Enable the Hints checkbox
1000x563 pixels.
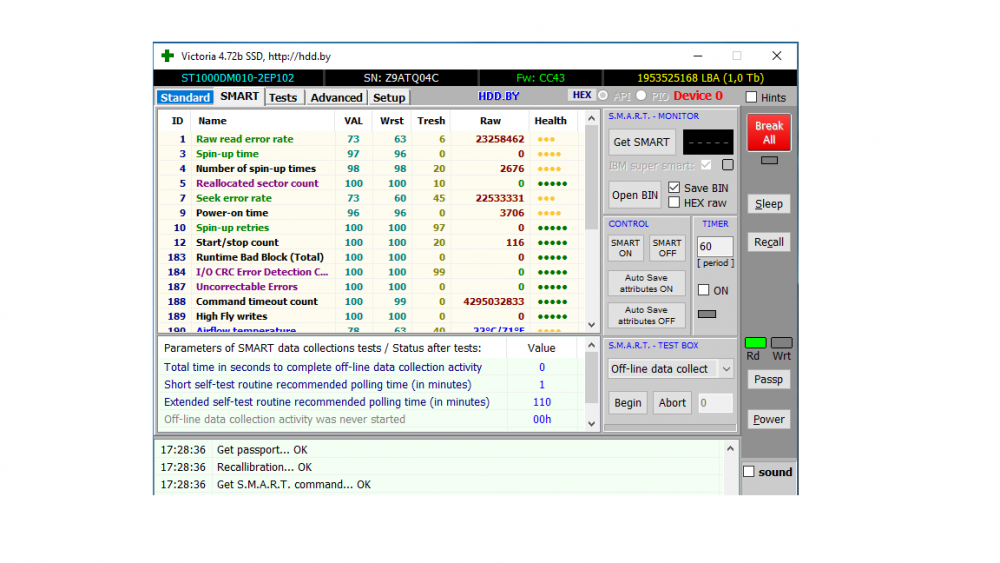pos(752,97)
